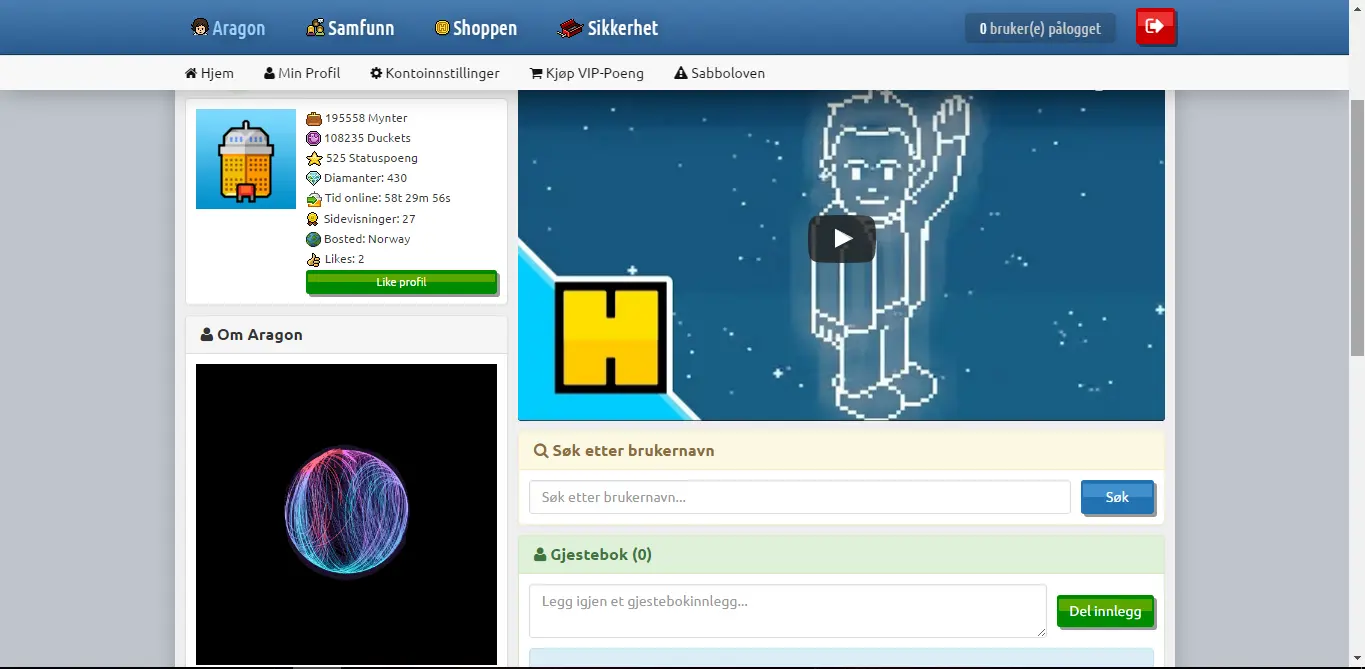Open the Sikkerhet menu

[608, 28]
